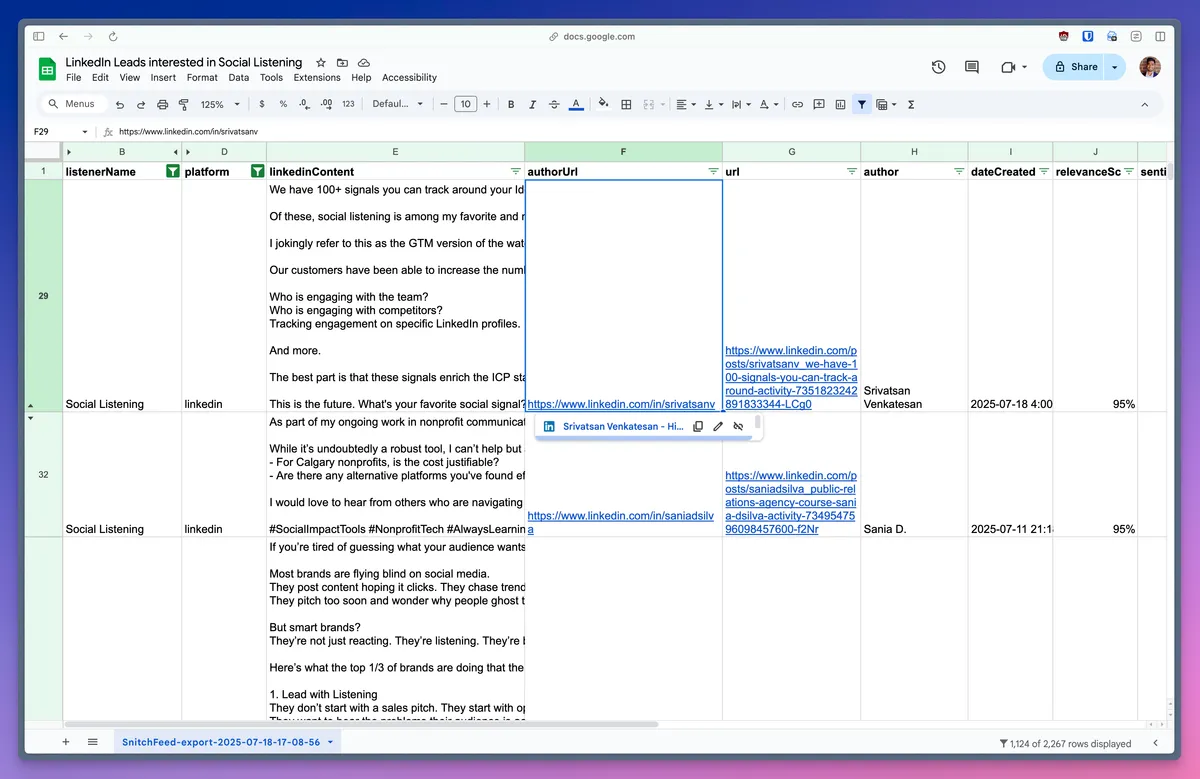Viewport: 1200px width, 779px height.
Task: Click the Share button
Action: [1074, 67]
